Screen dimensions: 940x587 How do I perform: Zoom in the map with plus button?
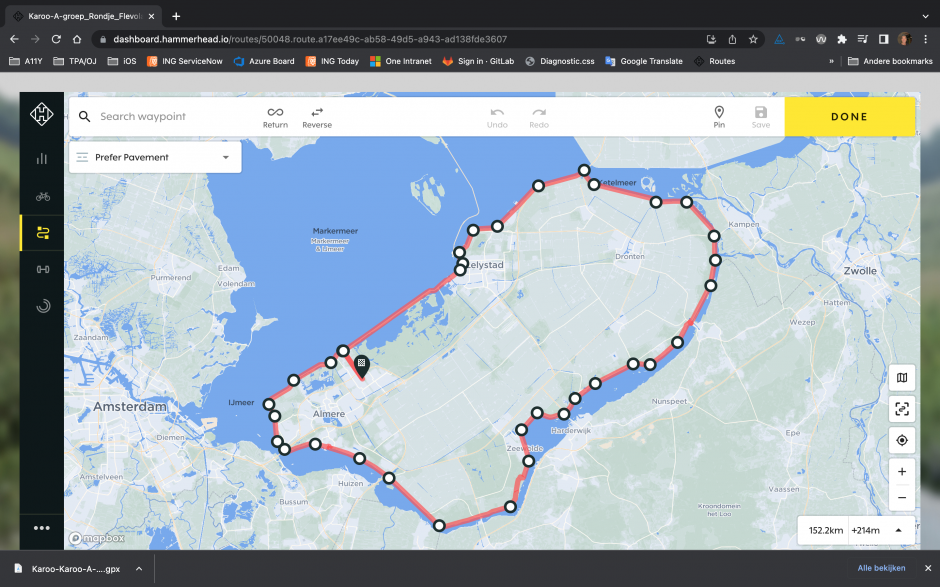pos(902,472)
